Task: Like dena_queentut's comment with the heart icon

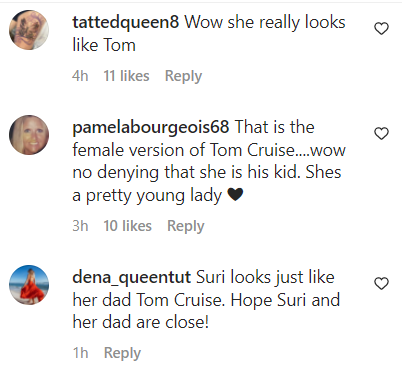Action: [381, 284]
